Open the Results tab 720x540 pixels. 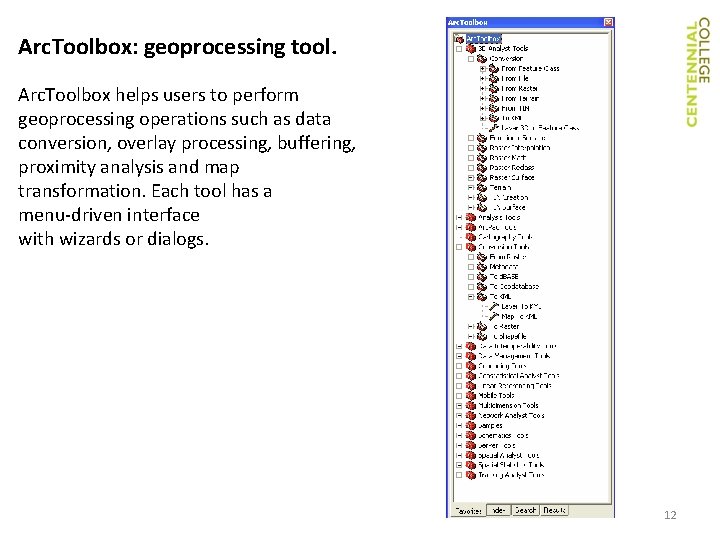554,510
